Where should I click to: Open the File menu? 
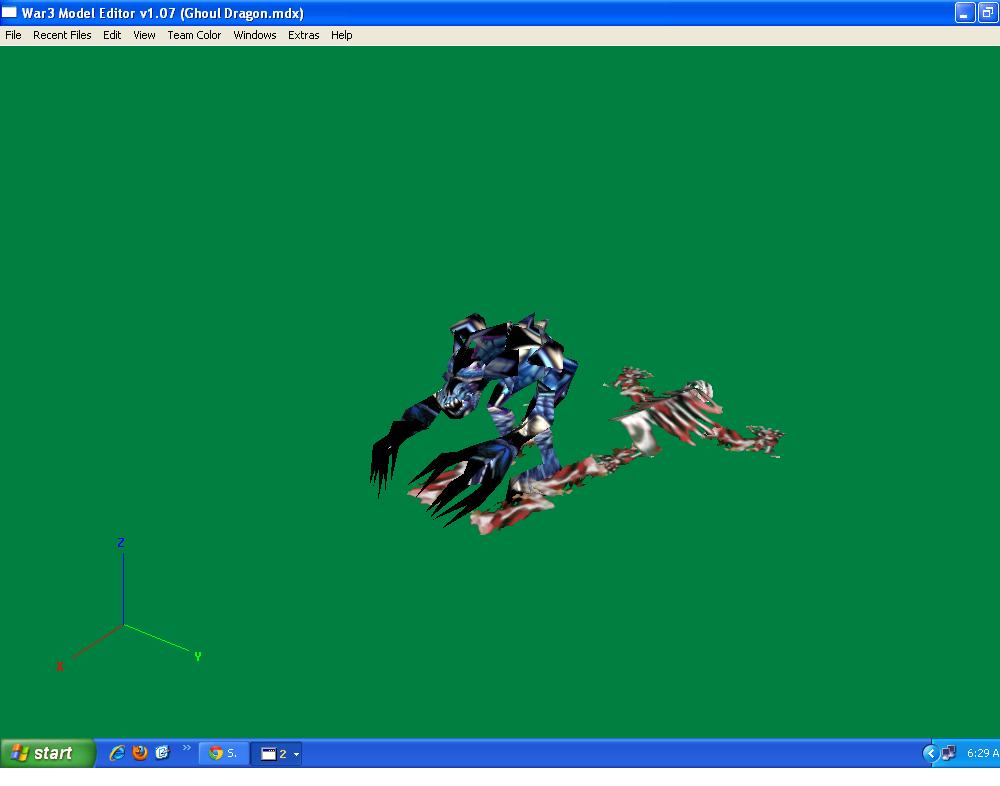tap(13, 35)
